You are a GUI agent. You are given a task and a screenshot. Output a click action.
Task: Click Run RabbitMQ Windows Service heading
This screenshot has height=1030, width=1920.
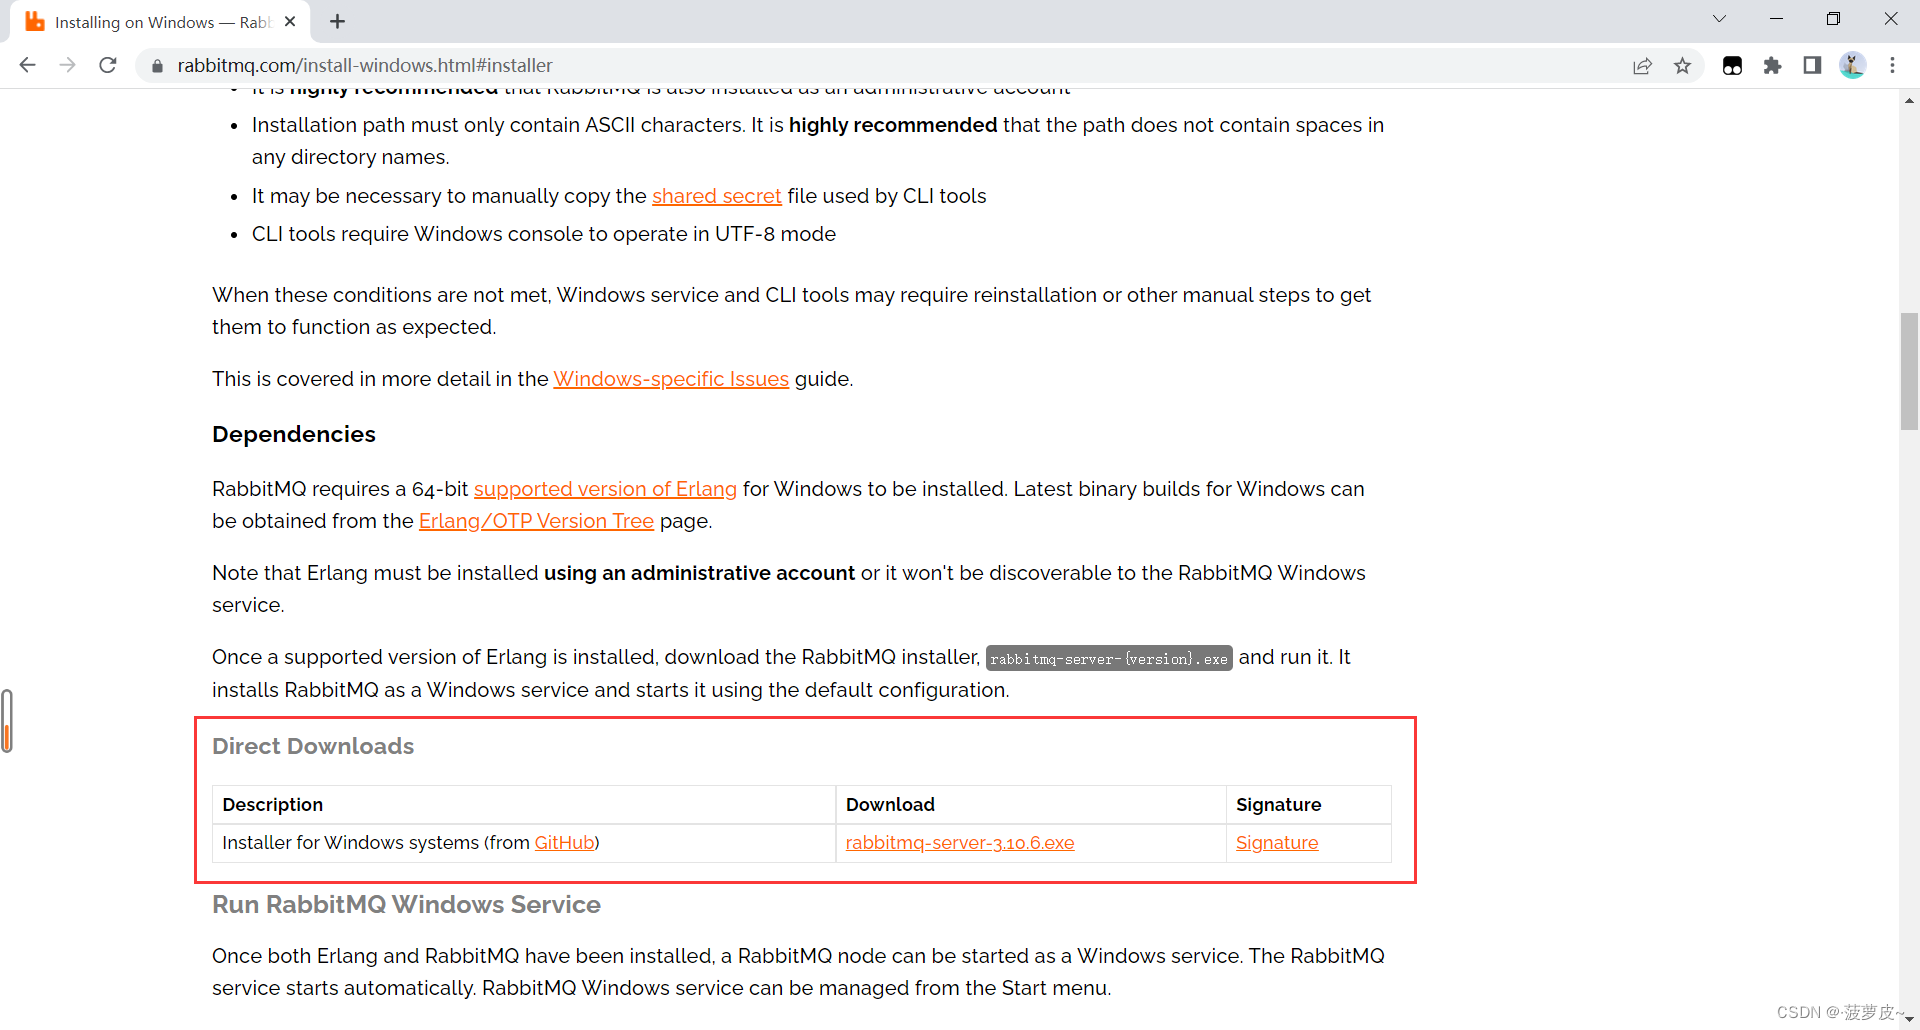tap(406, 904)
